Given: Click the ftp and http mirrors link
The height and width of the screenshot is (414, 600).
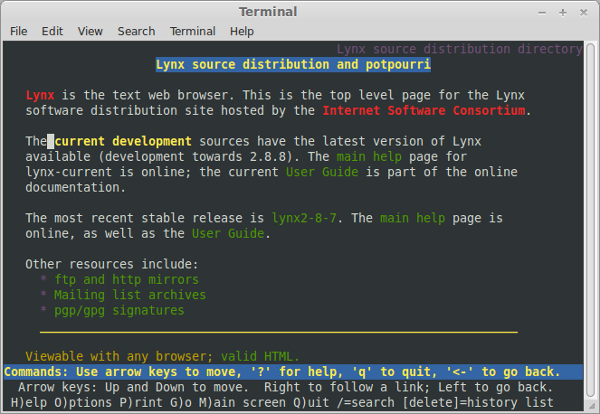Looking at the screenshot, I should coord(126,279).
